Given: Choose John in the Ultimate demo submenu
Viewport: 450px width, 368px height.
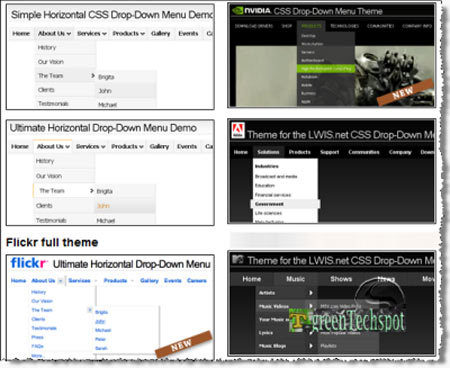Looking at the screenshot, I should pyautogui.click(x=103, y=206).
